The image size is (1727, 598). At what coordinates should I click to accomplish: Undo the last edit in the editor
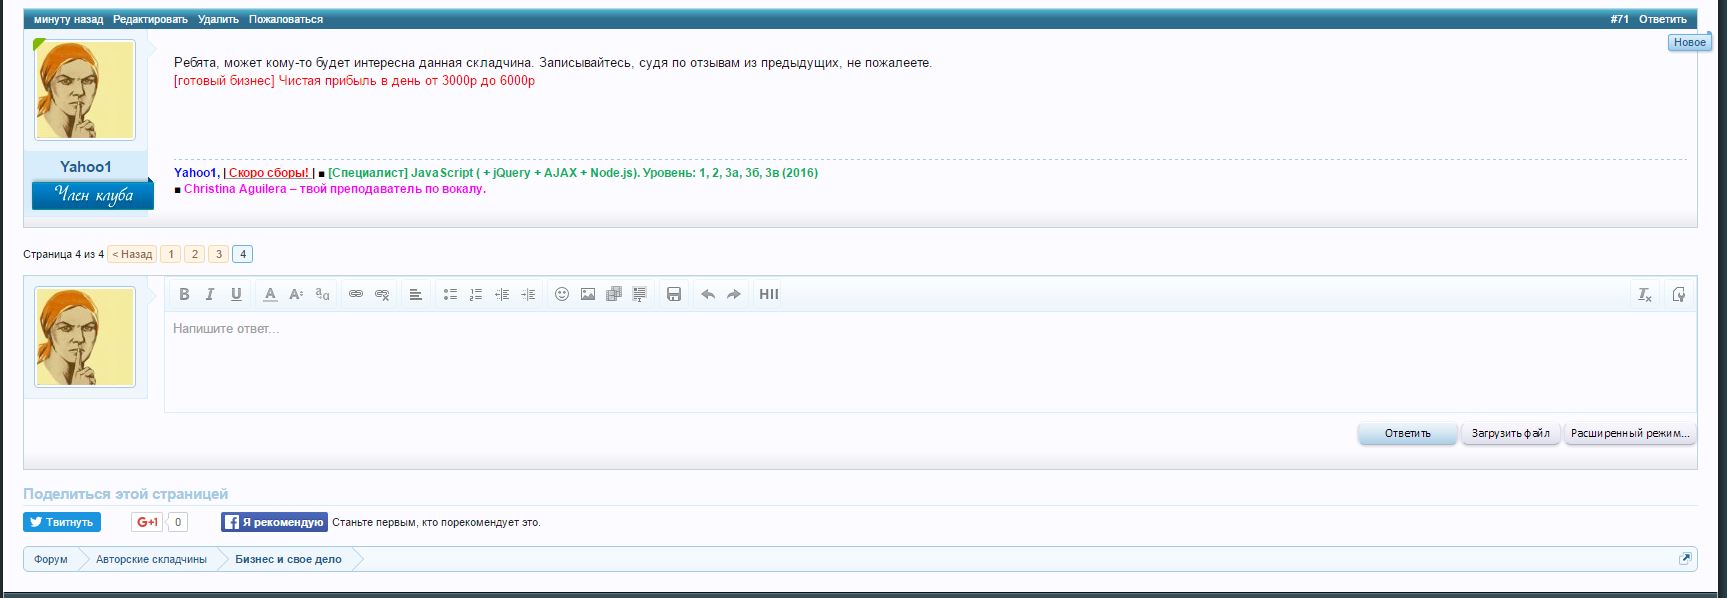708,294
